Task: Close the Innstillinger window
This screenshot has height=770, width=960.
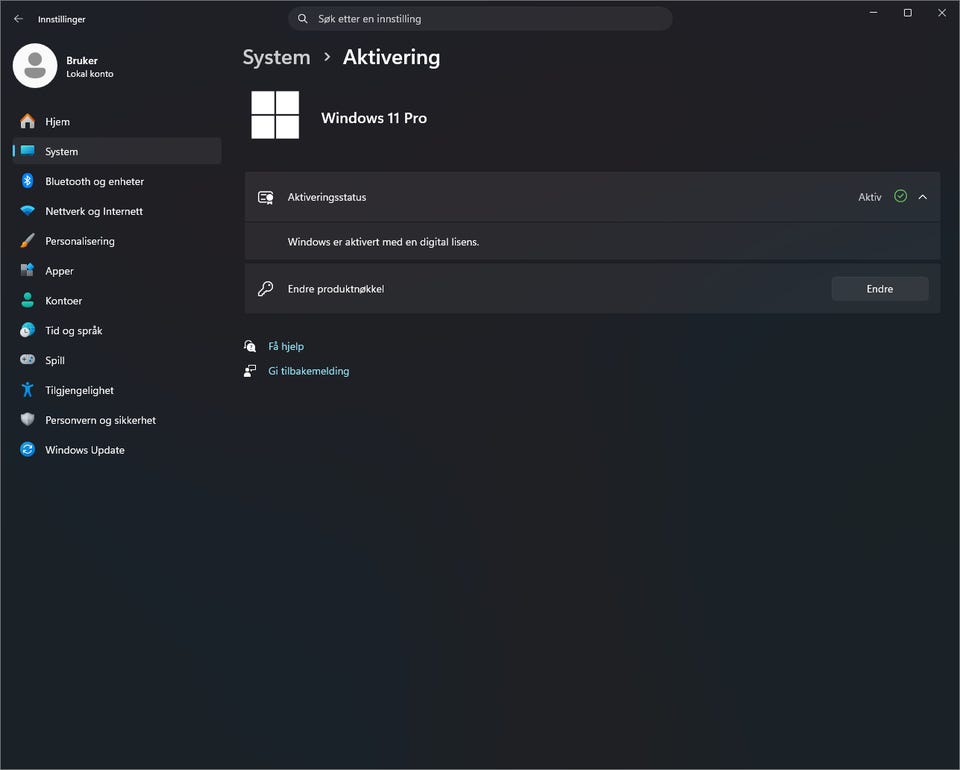Action: (942, 13)
